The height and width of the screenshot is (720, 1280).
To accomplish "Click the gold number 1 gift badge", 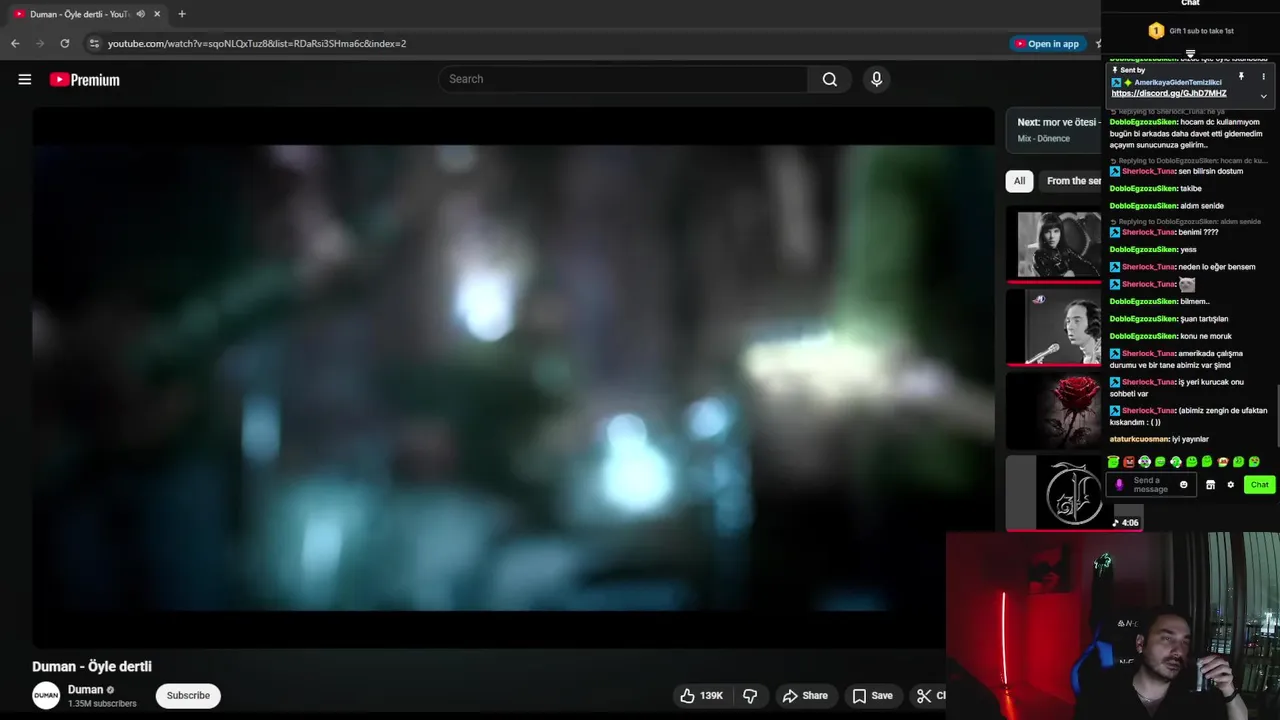I will [1156, 31].
